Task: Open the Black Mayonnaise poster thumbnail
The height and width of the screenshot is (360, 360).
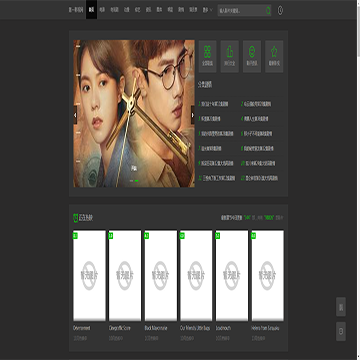Action: pos(161,275)
